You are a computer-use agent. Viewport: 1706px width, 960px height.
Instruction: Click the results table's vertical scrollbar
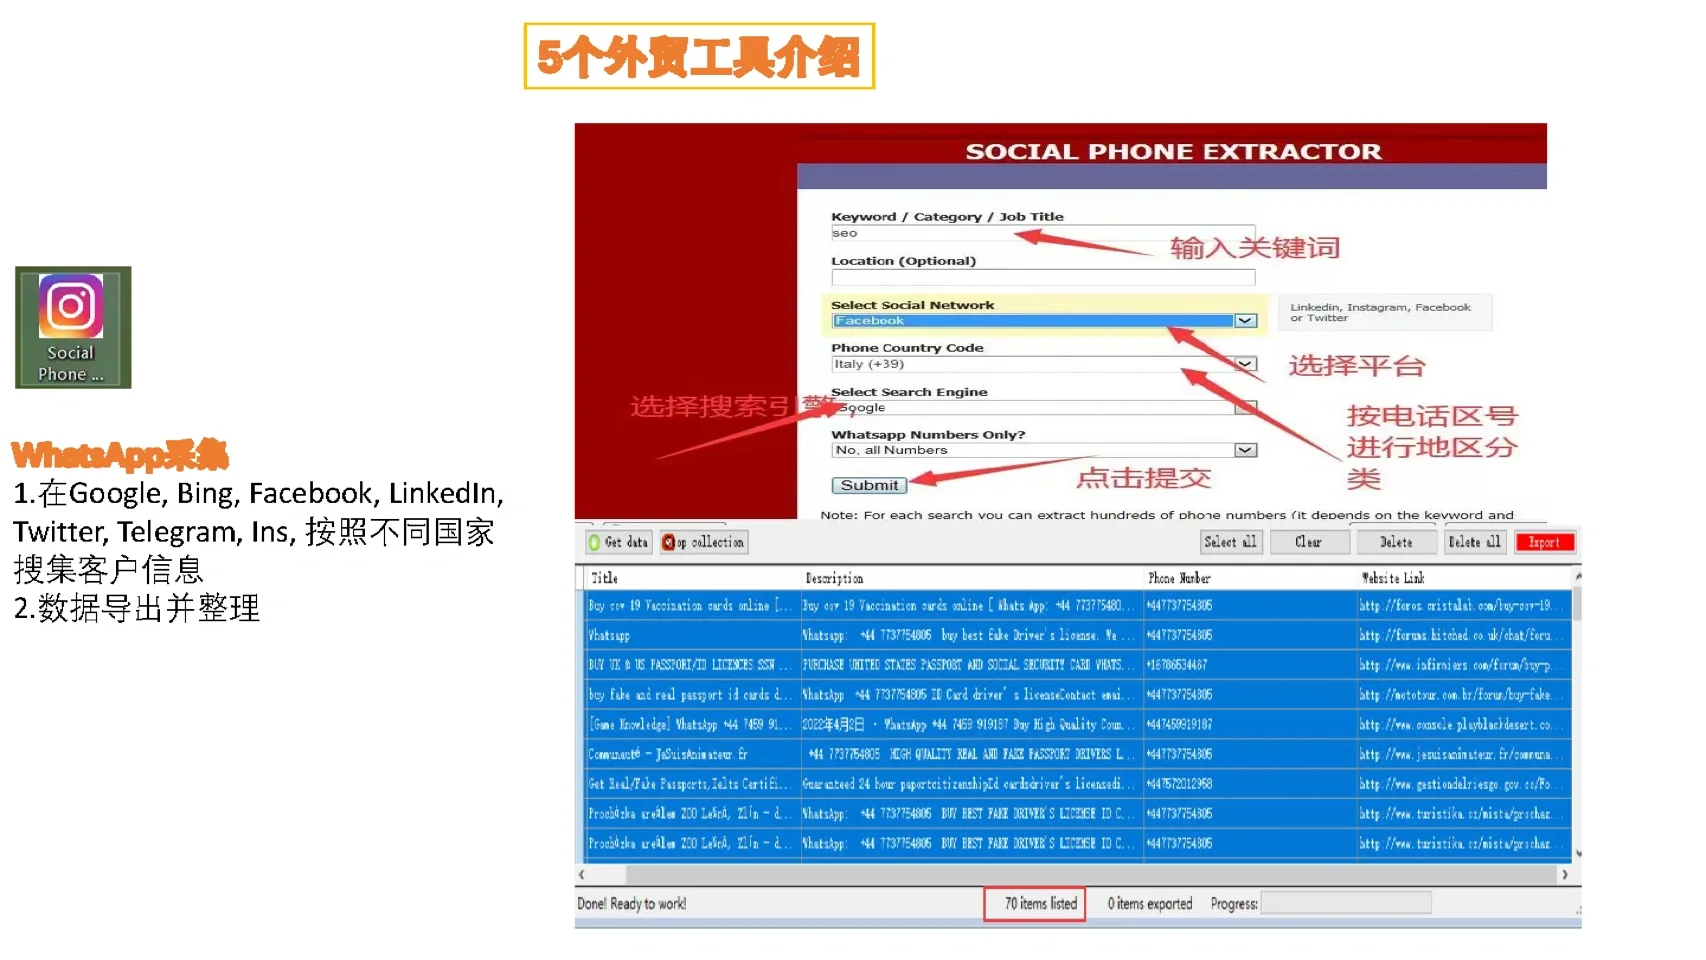point(1578,714)
